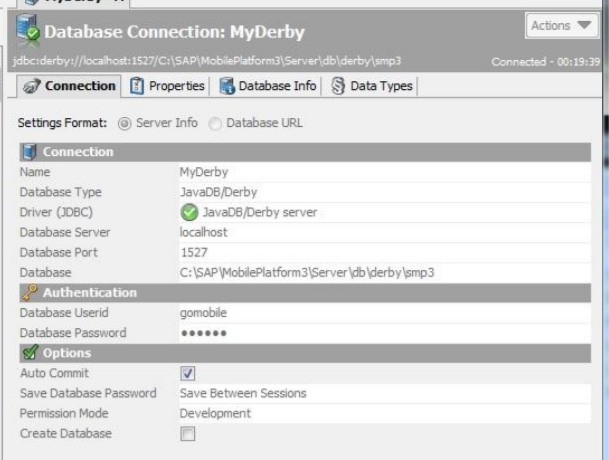The image size is (609, 460).
Task: Click the Data Types section-sign icon
Action: [x=338, y=86]
